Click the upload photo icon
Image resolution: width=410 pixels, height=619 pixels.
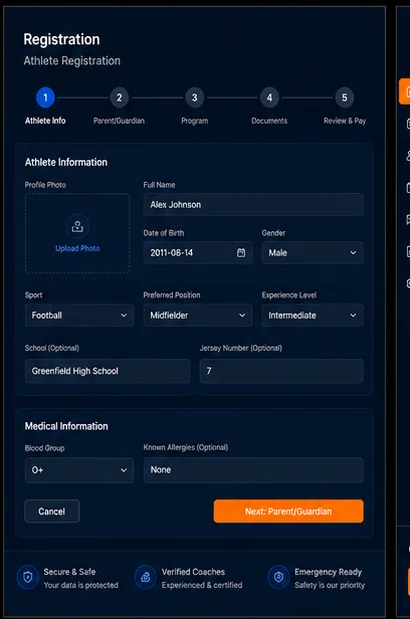[77, 226]
